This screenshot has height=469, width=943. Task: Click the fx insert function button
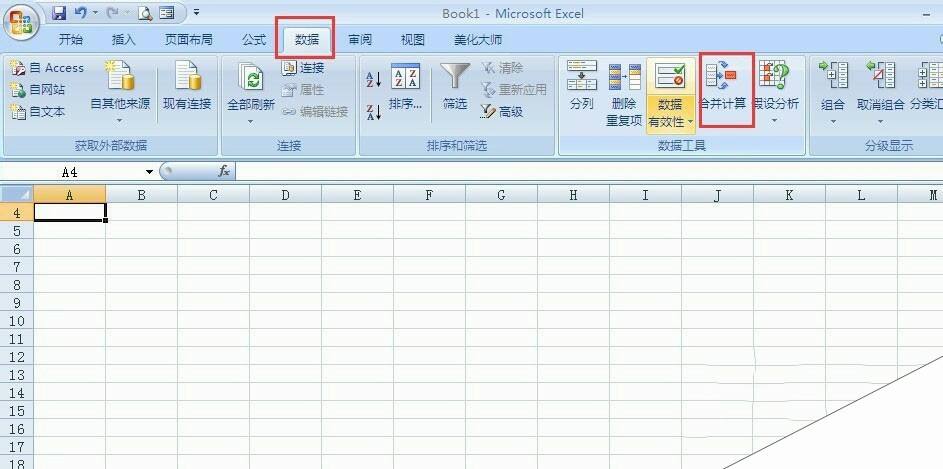[x=224, y=172]
